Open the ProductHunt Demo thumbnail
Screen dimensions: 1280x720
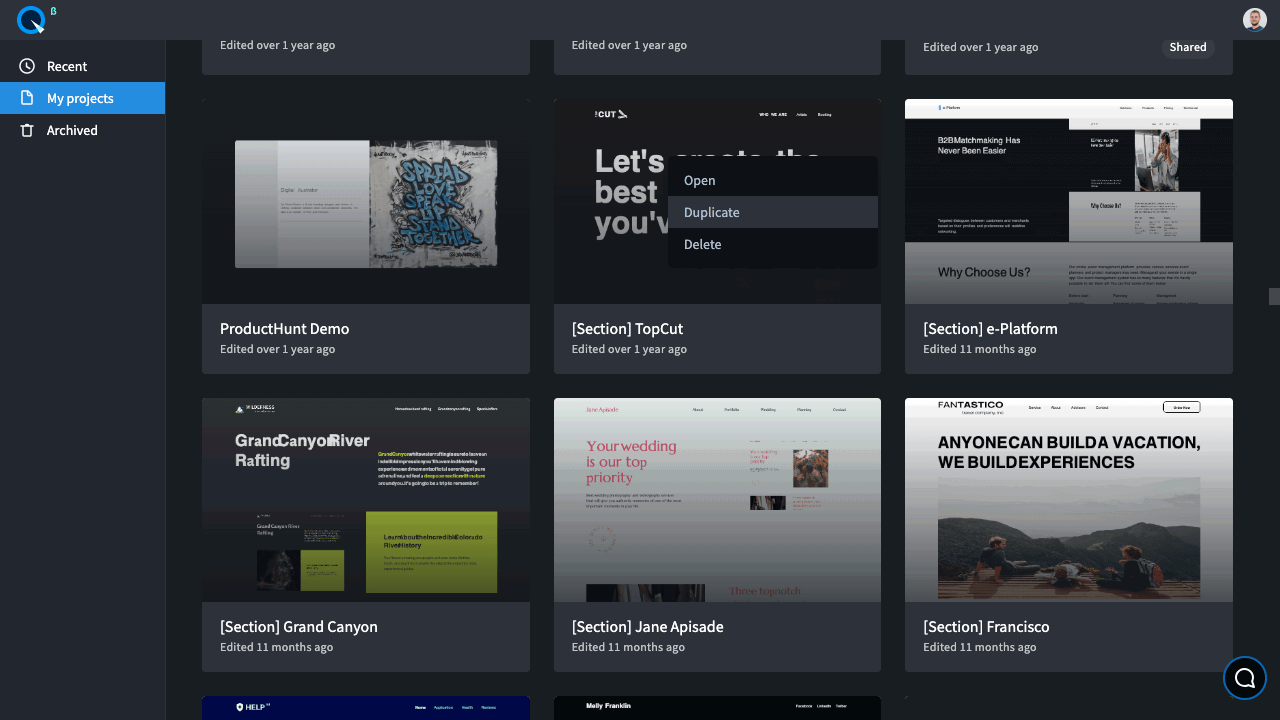(366, 201)
